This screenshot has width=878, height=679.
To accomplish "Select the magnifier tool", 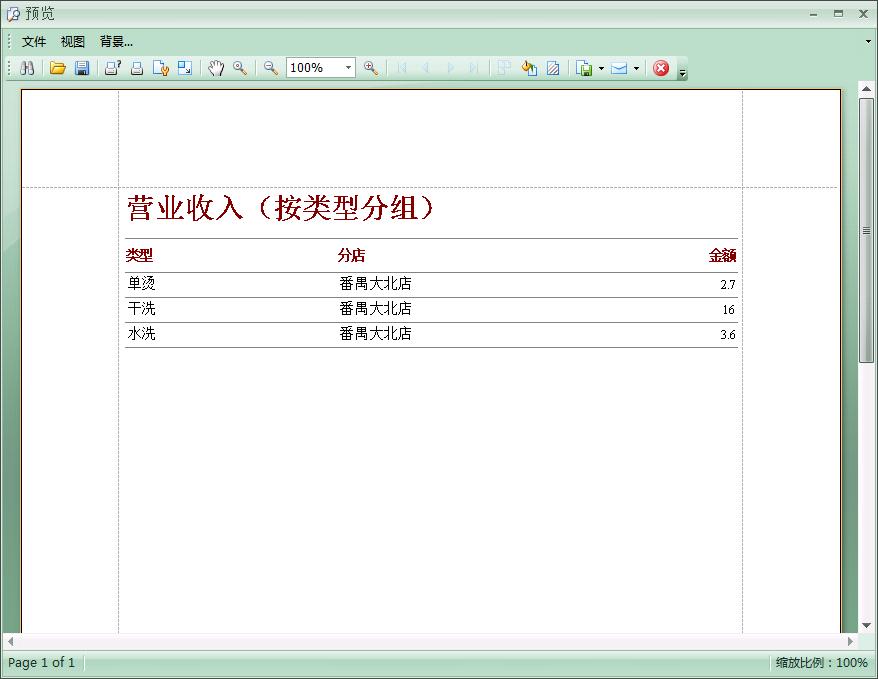I will pos(240,68).
